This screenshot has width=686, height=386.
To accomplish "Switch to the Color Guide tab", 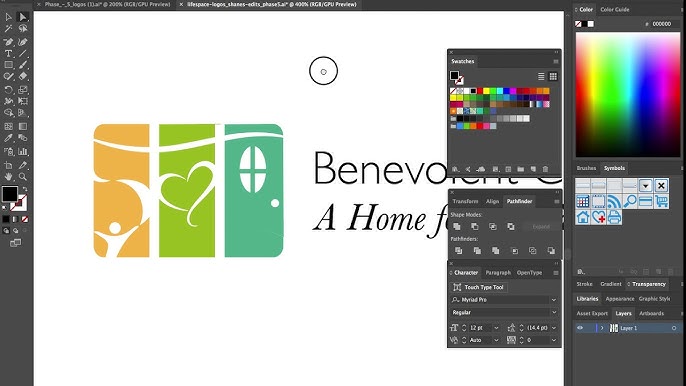I will pos(614,9).
